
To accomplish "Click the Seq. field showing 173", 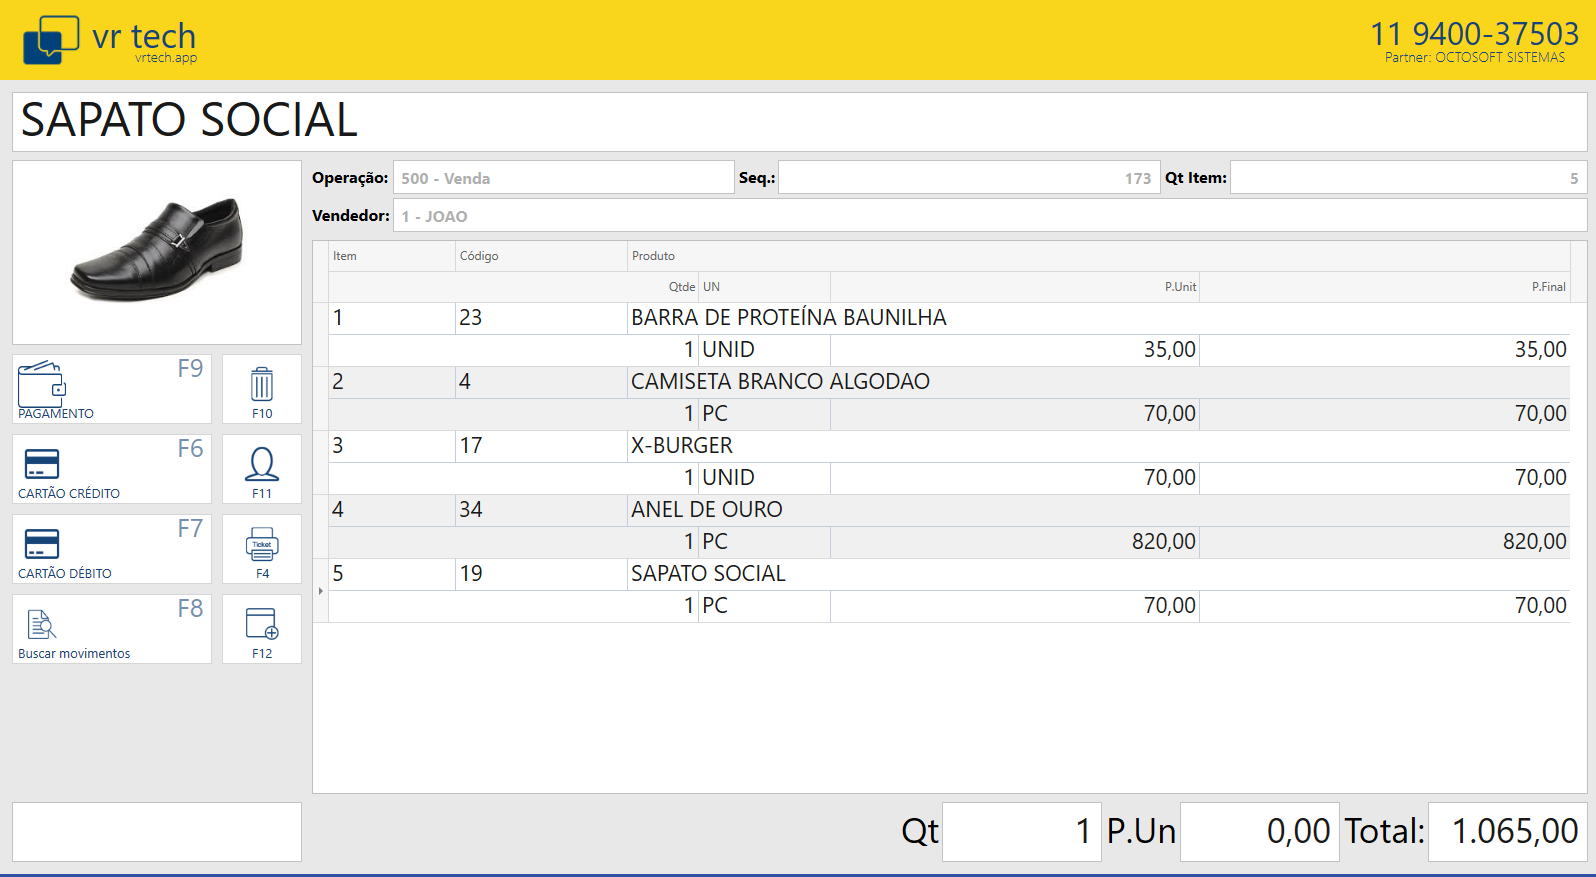I will click(968, 178).
